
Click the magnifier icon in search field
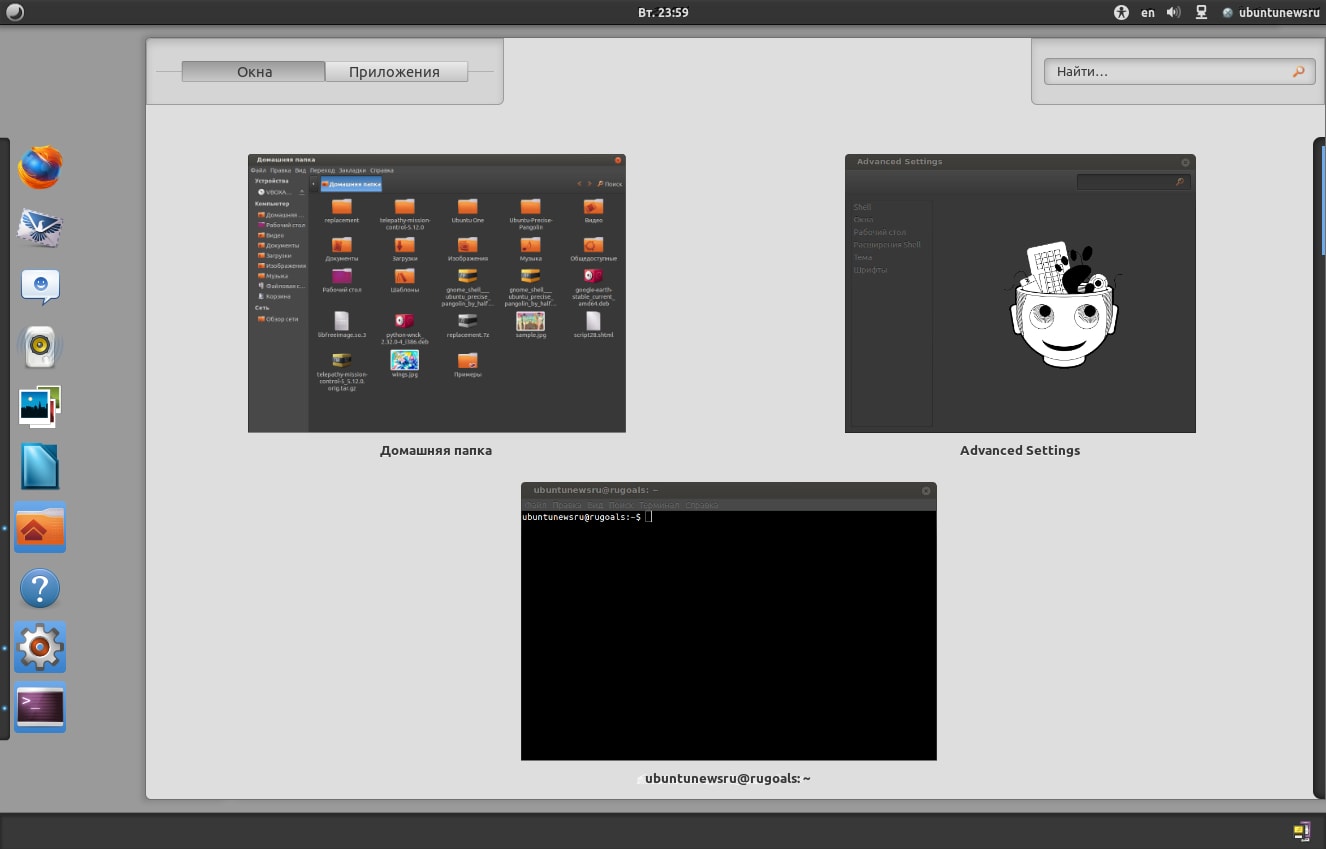(x=1298, y=72)
